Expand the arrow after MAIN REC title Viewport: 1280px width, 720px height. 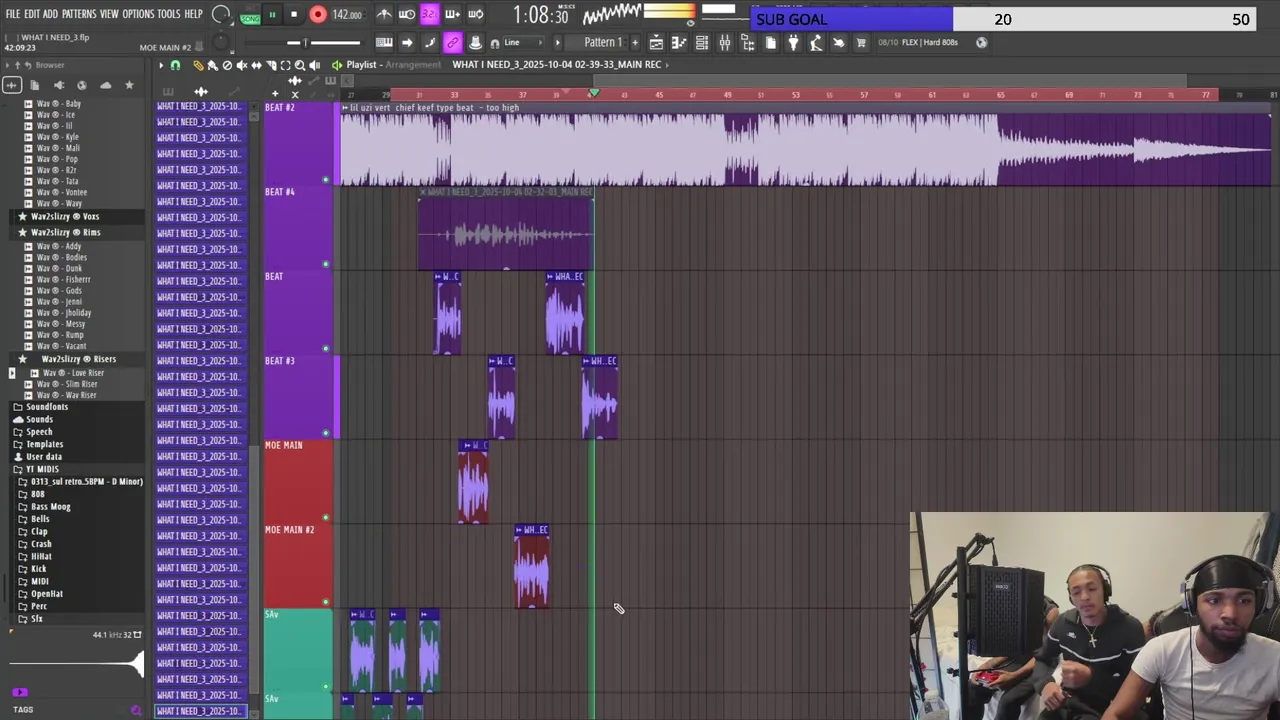point(668,64)
